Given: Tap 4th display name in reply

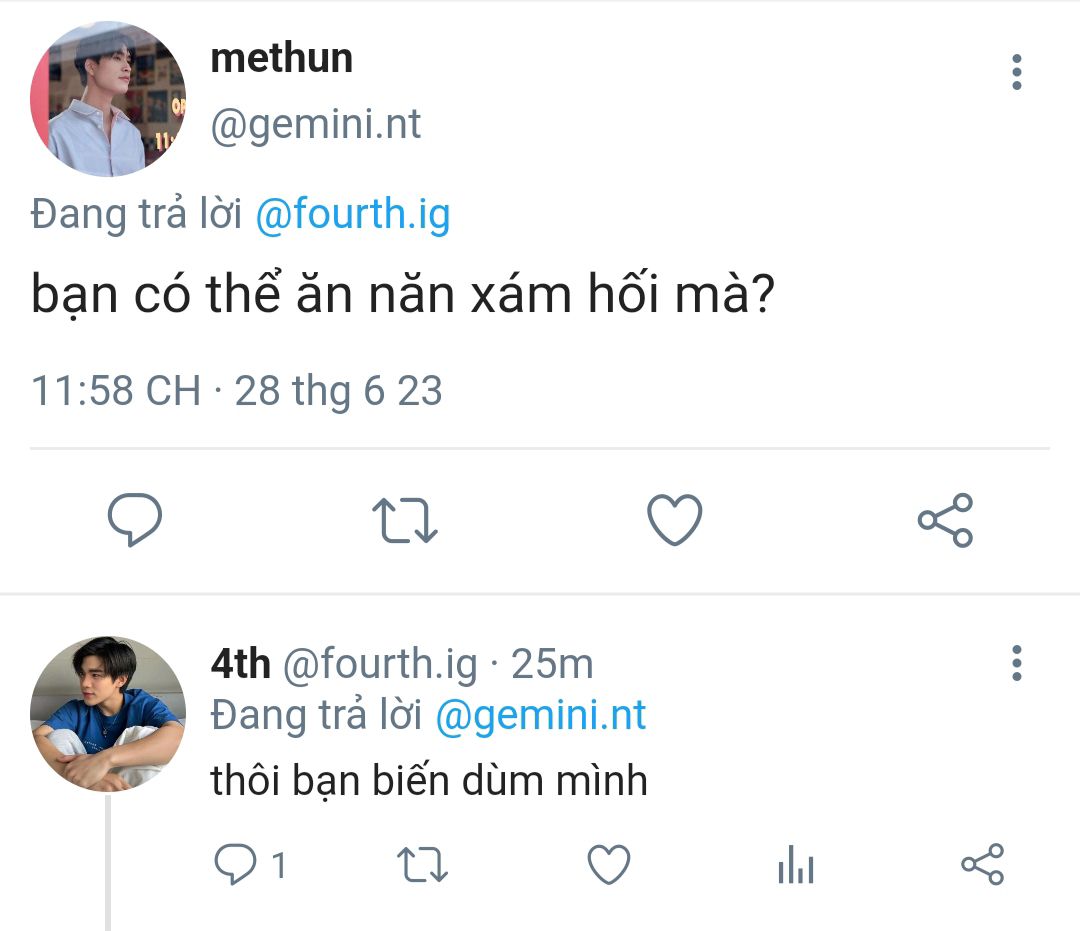Looking at the screenshot, I should [x=240, y=663].
